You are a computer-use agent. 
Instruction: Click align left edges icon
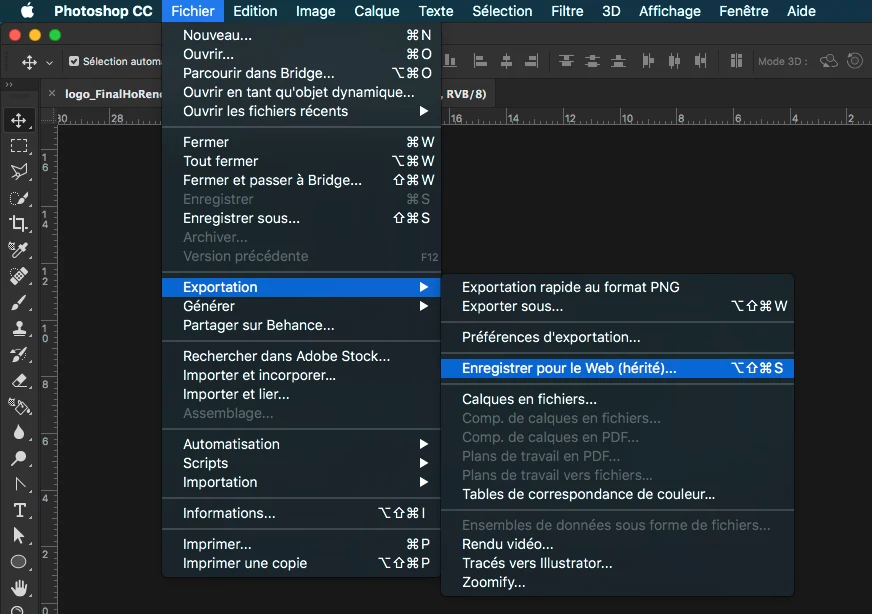pyautogui.click(x=480, y=61)
